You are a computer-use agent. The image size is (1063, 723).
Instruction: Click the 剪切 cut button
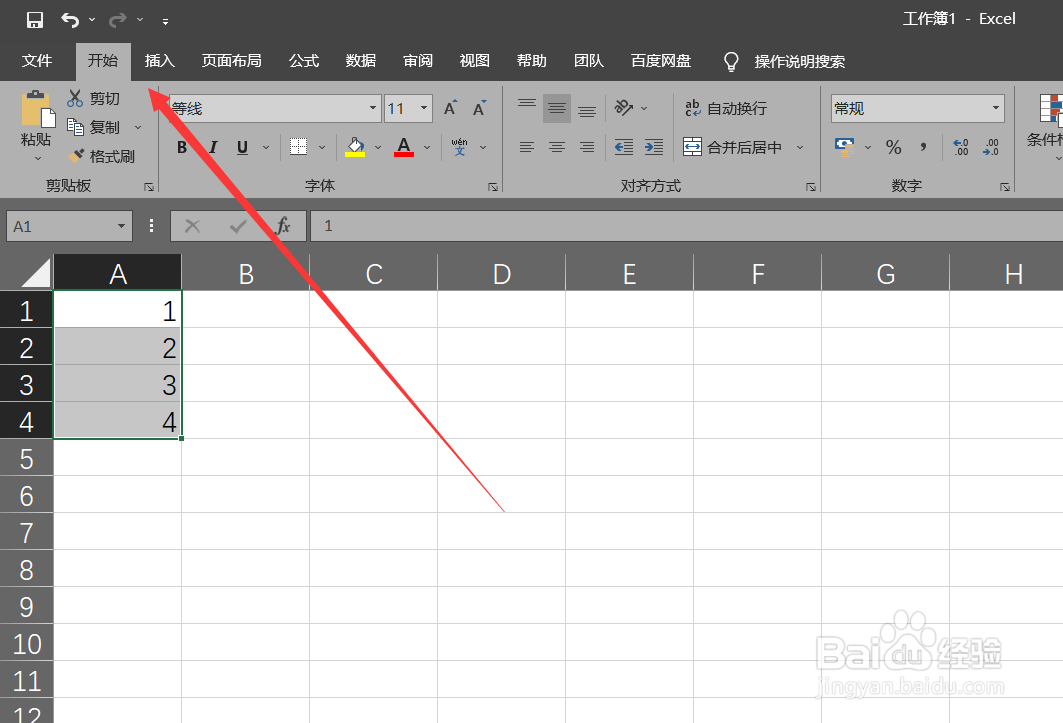[94, 99]
